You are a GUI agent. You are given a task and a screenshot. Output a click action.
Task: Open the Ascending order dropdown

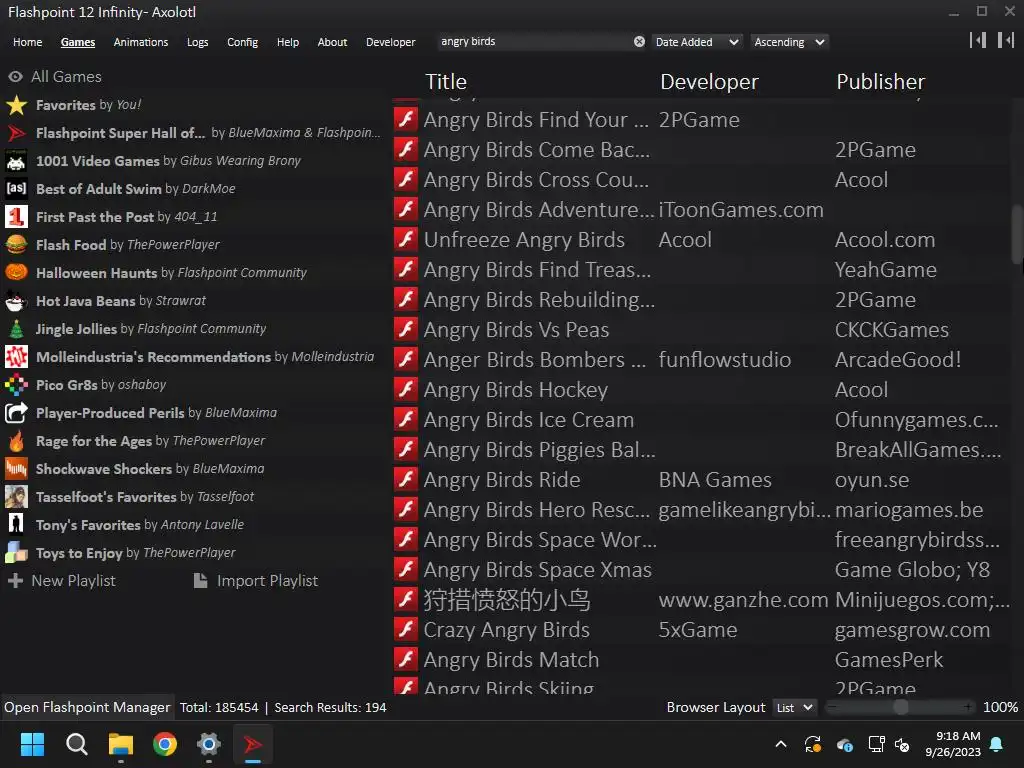789,42
